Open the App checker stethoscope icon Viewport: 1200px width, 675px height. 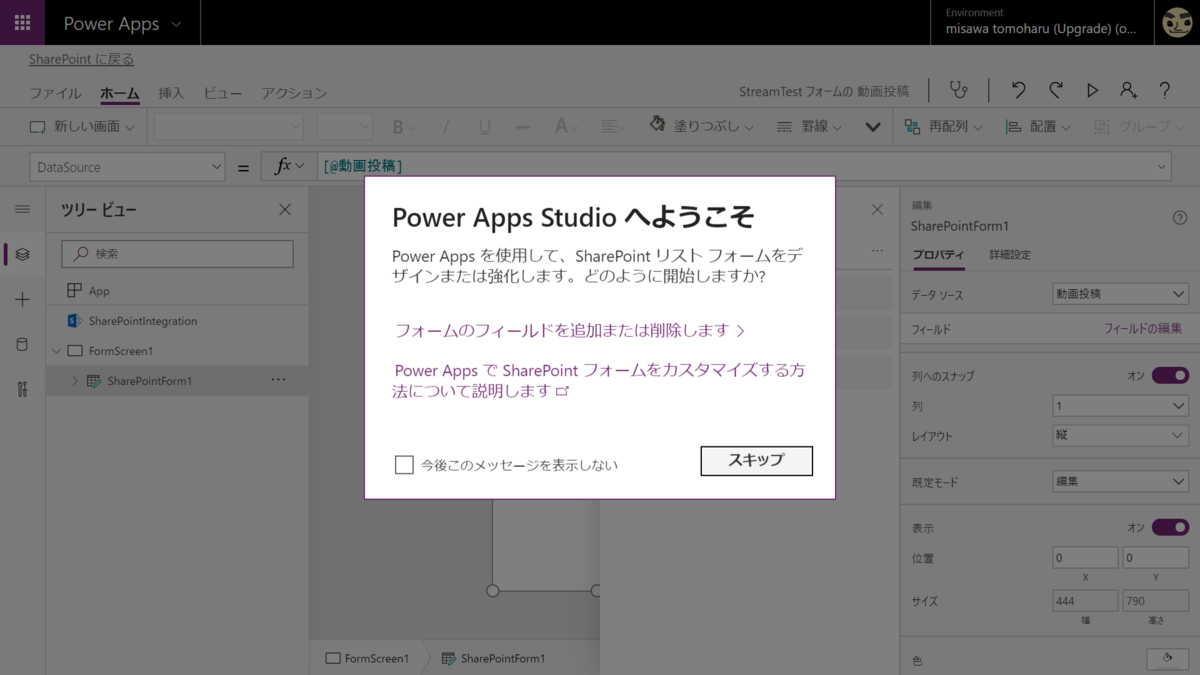click(958, 90)
